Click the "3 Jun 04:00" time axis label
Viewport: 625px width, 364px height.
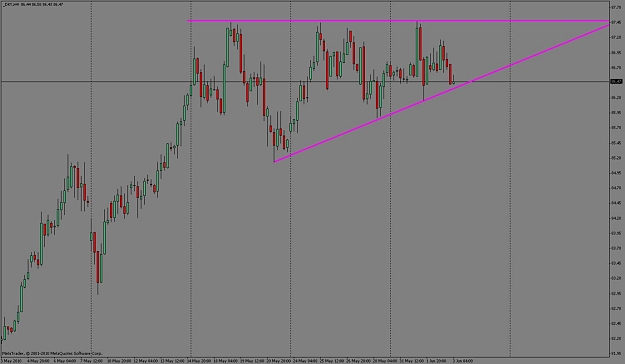463,361
